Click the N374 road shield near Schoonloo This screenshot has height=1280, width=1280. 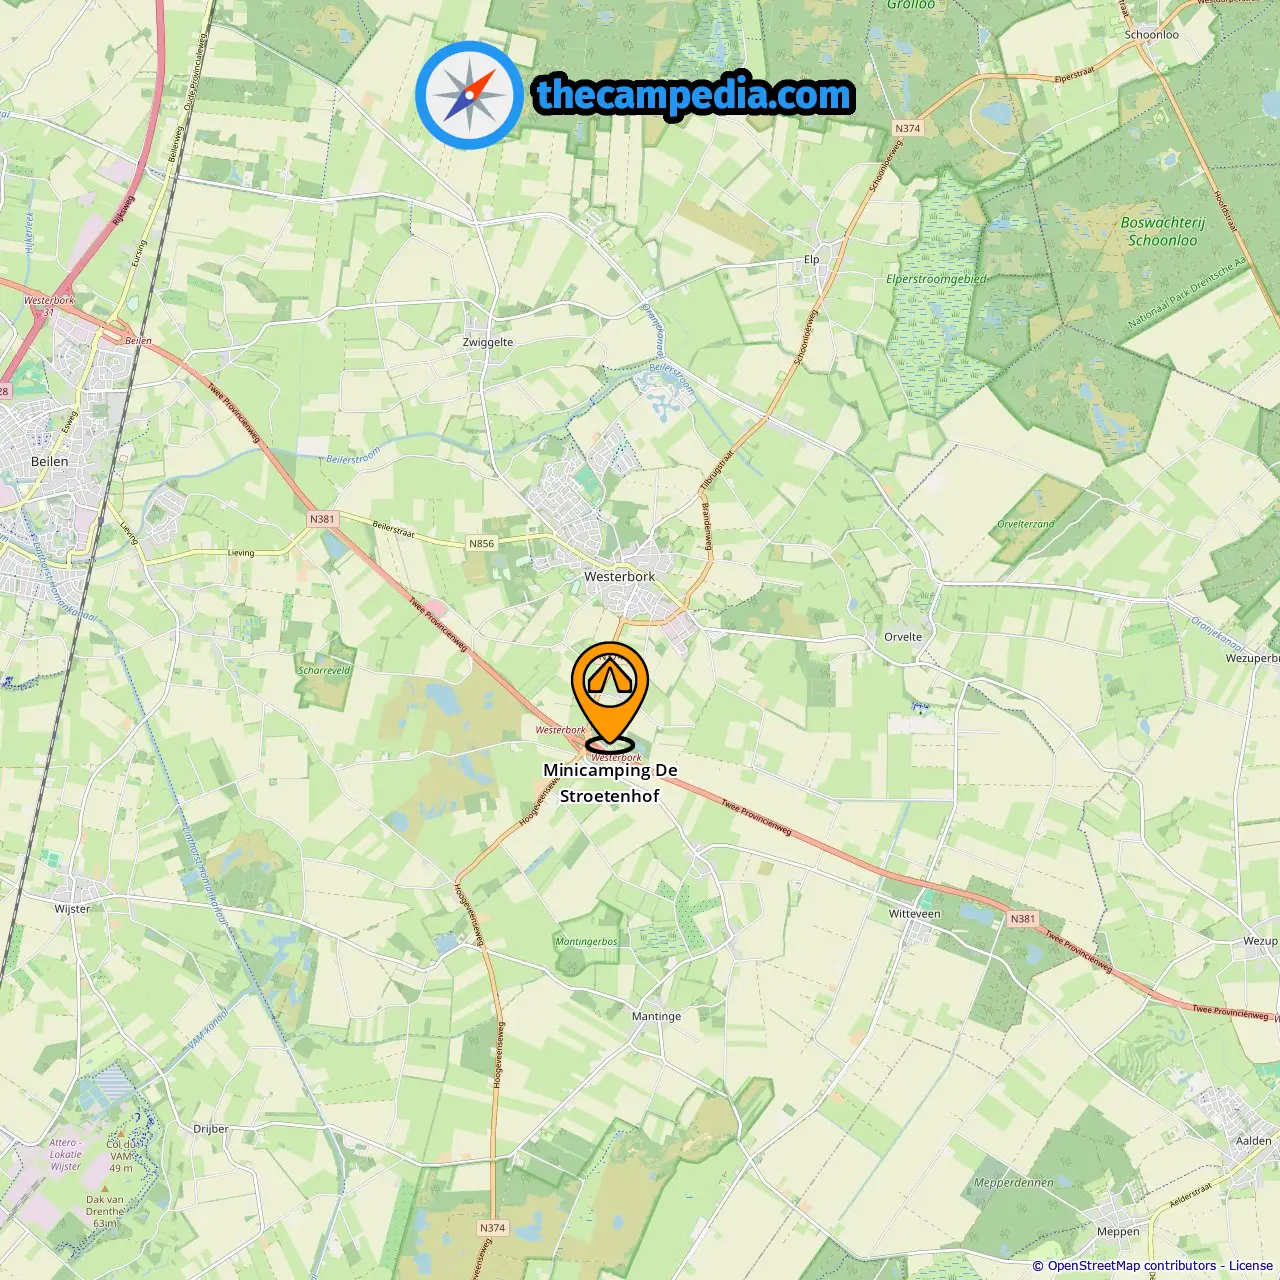click(907, 128)
